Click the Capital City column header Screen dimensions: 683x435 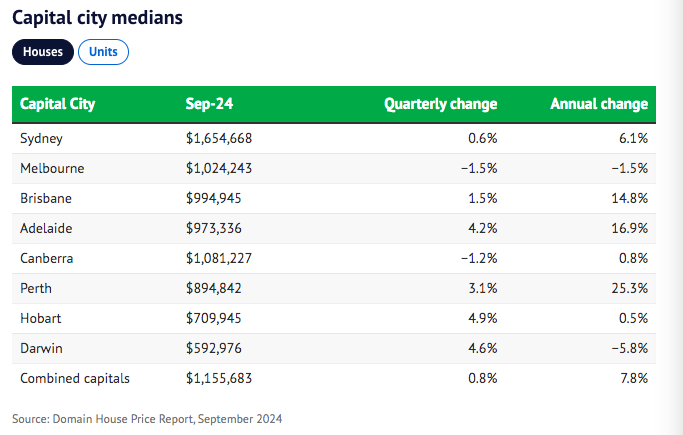point(57,104)
